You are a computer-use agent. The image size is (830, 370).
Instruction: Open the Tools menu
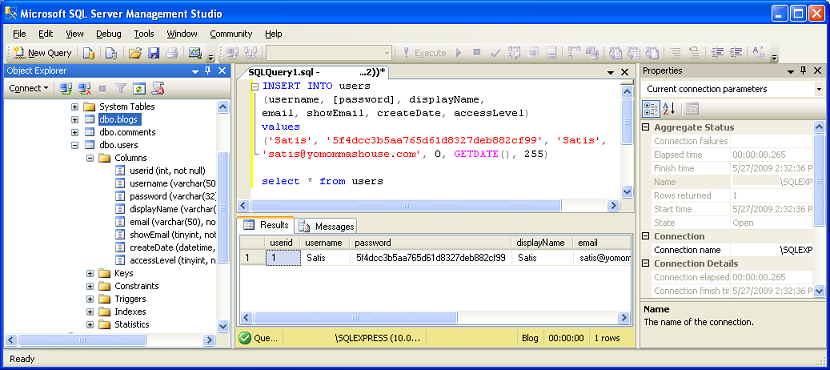[x=144, y=34]
